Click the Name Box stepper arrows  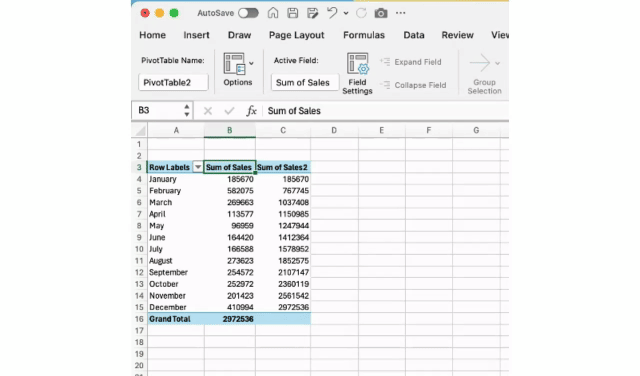(x=187, y=111)
